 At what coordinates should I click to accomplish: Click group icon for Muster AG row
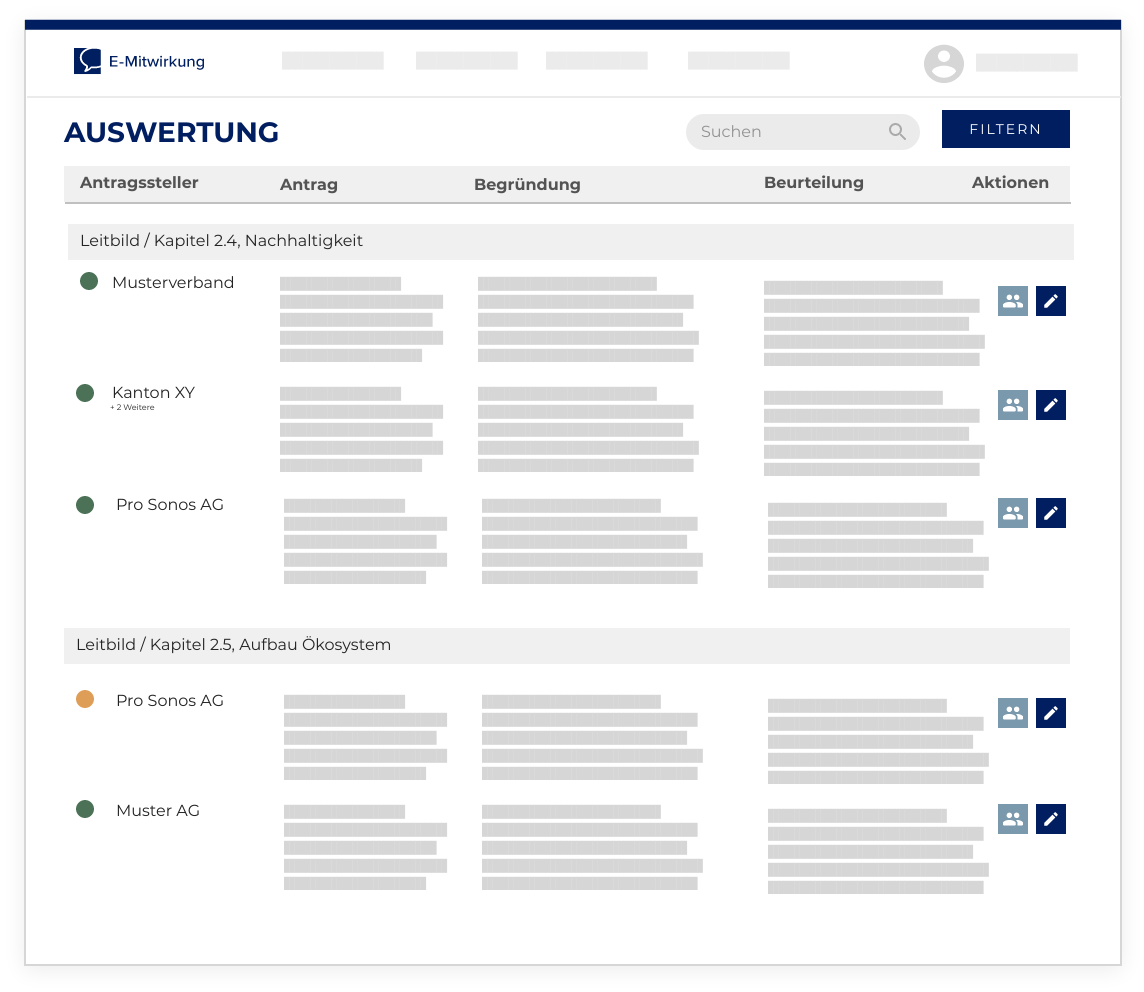coord(1013,819)
